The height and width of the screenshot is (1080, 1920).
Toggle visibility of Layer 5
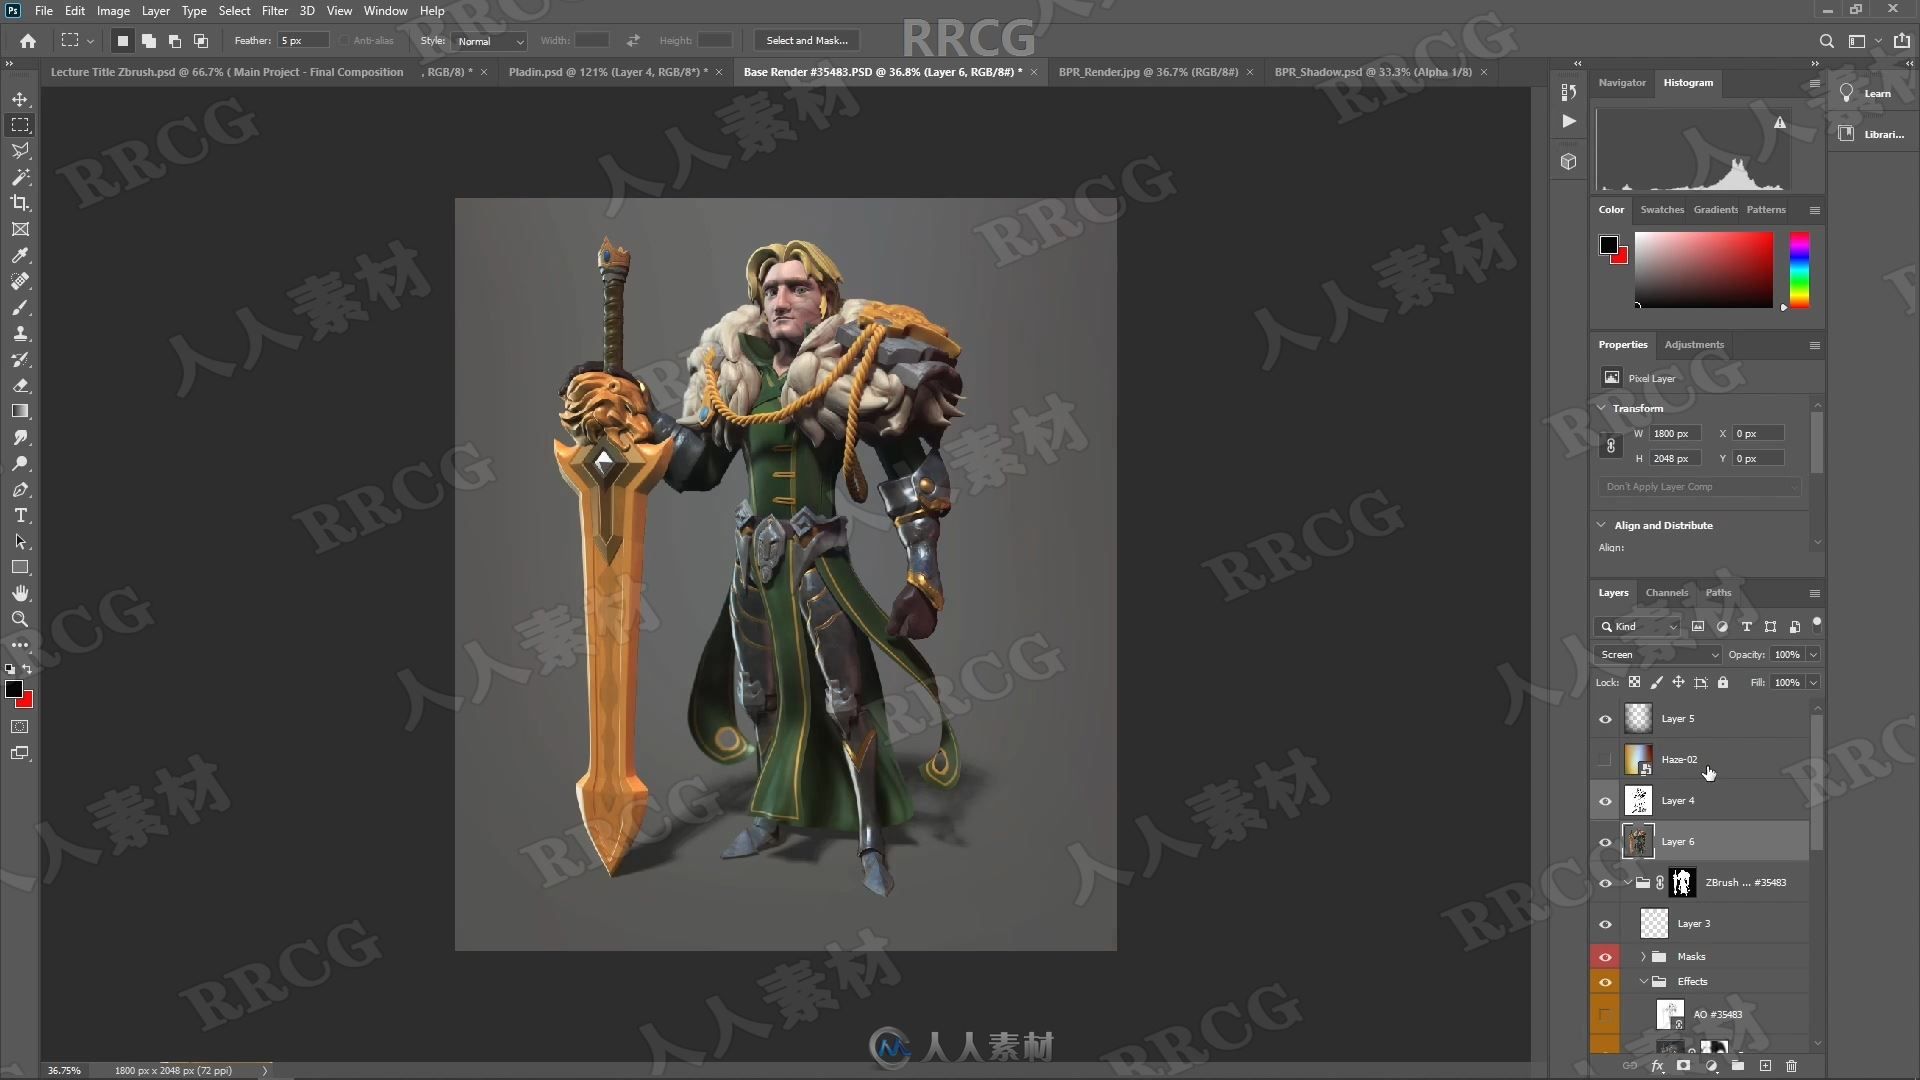point(1606,719)
